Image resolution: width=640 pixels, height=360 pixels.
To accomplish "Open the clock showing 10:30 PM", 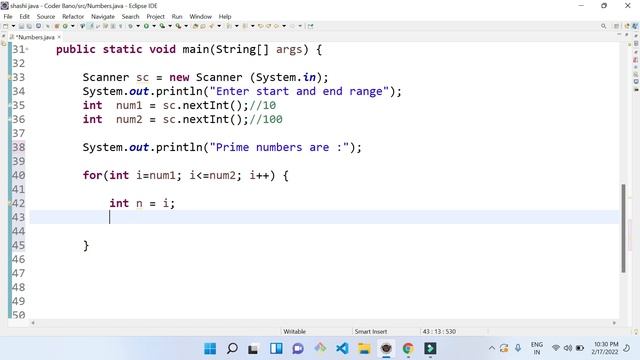I will [606, 348].
